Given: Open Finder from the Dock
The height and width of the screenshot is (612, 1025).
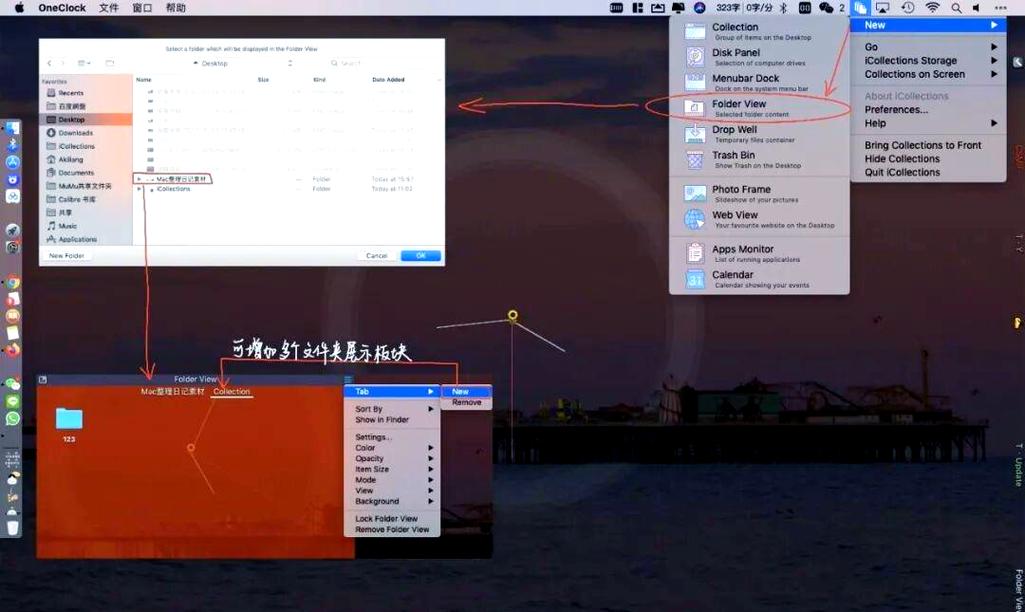Looking at the screenshot, I should (x=12, y=128).
